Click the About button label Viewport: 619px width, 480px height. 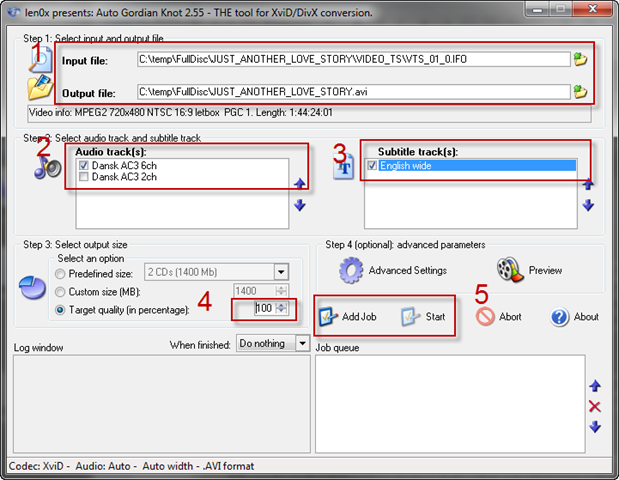pos(586,317)
